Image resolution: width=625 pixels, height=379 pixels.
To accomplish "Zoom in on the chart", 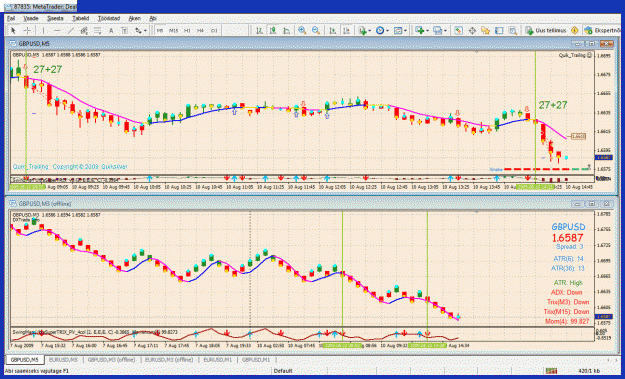I will tap(302, 31).
